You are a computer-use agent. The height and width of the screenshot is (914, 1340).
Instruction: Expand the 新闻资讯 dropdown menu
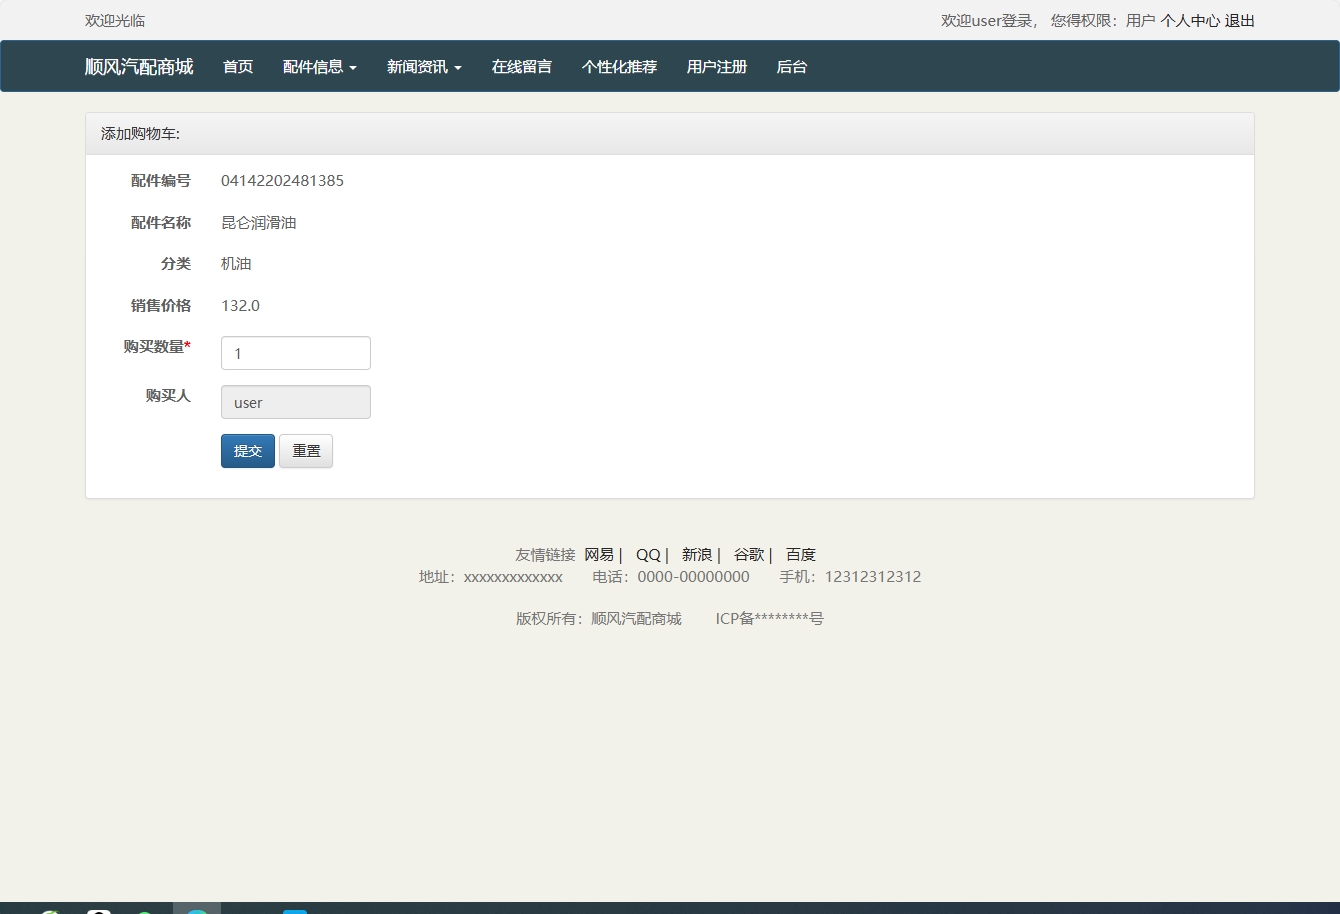tap(424, 67)
